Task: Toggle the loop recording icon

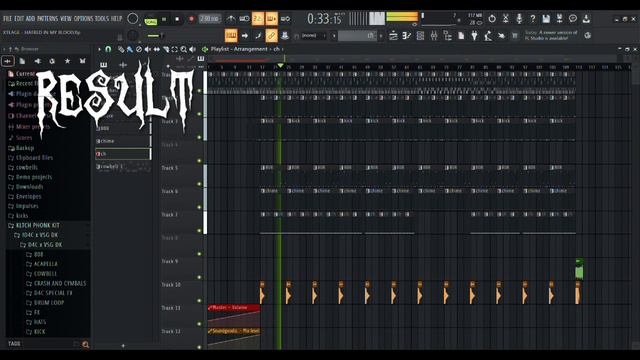Action: coord(285,19)
